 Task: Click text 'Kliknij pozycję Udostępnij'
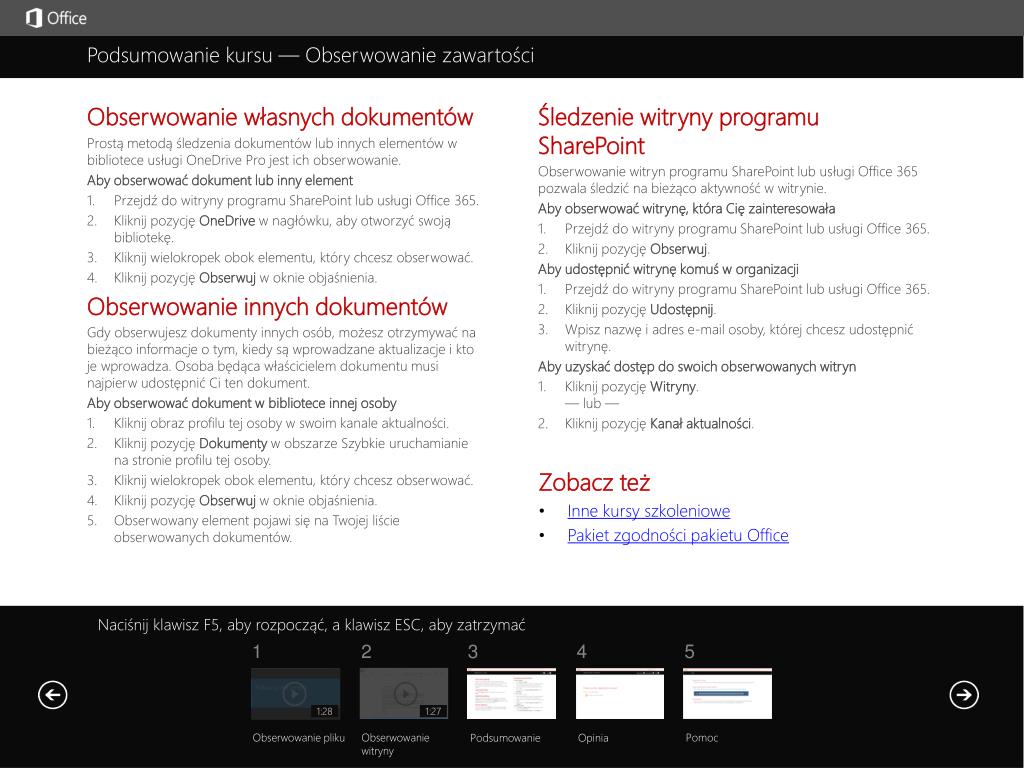(x=640, y=310)
